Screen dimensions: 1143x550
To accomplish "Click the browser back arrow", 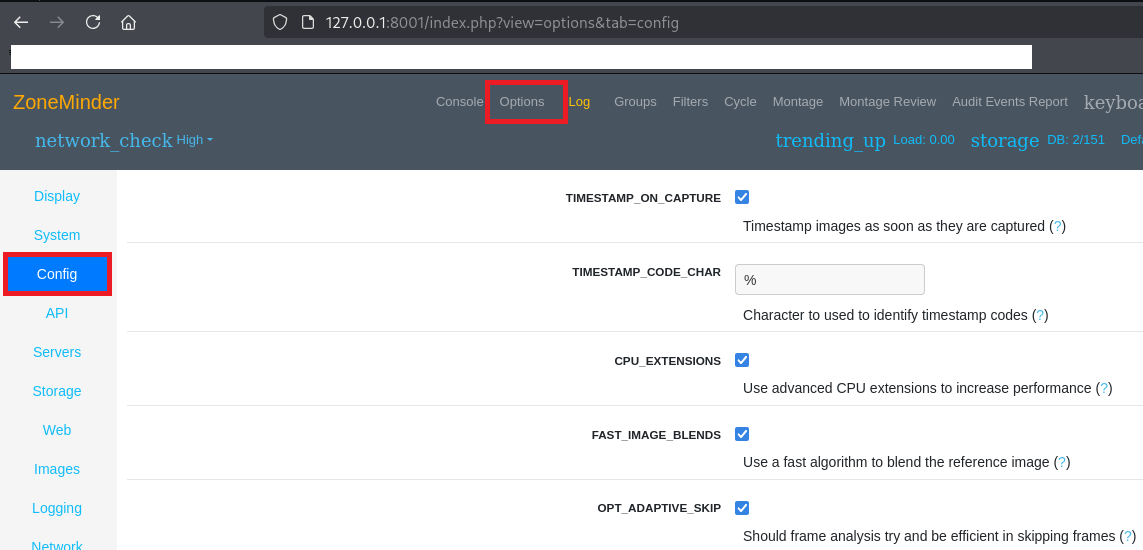I will click(21, 22).
